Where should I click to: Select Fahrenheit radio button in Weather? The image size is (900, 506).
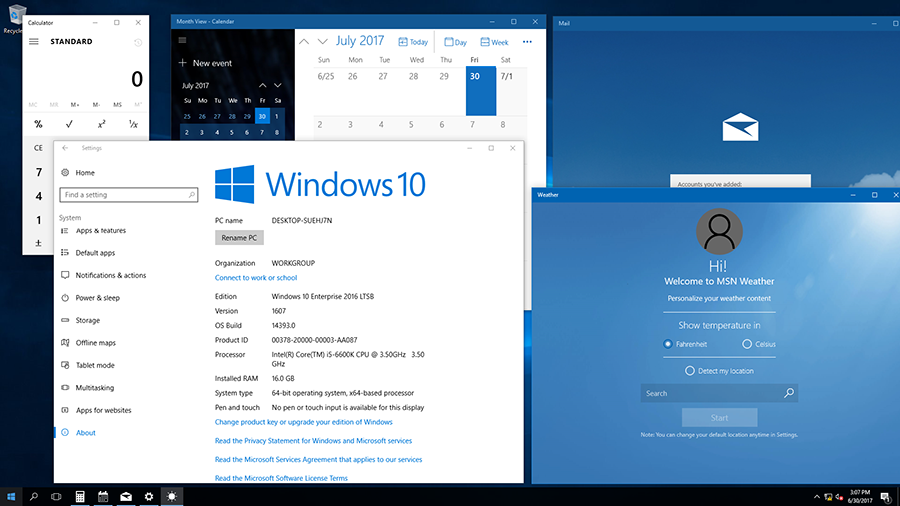coord(668,344)
